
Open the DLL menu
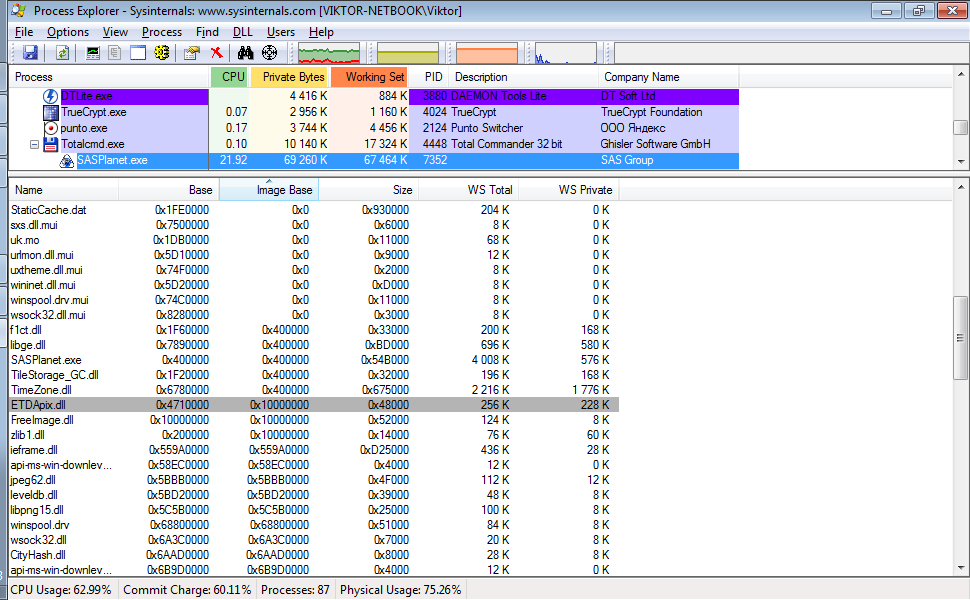tap(242, 32)
